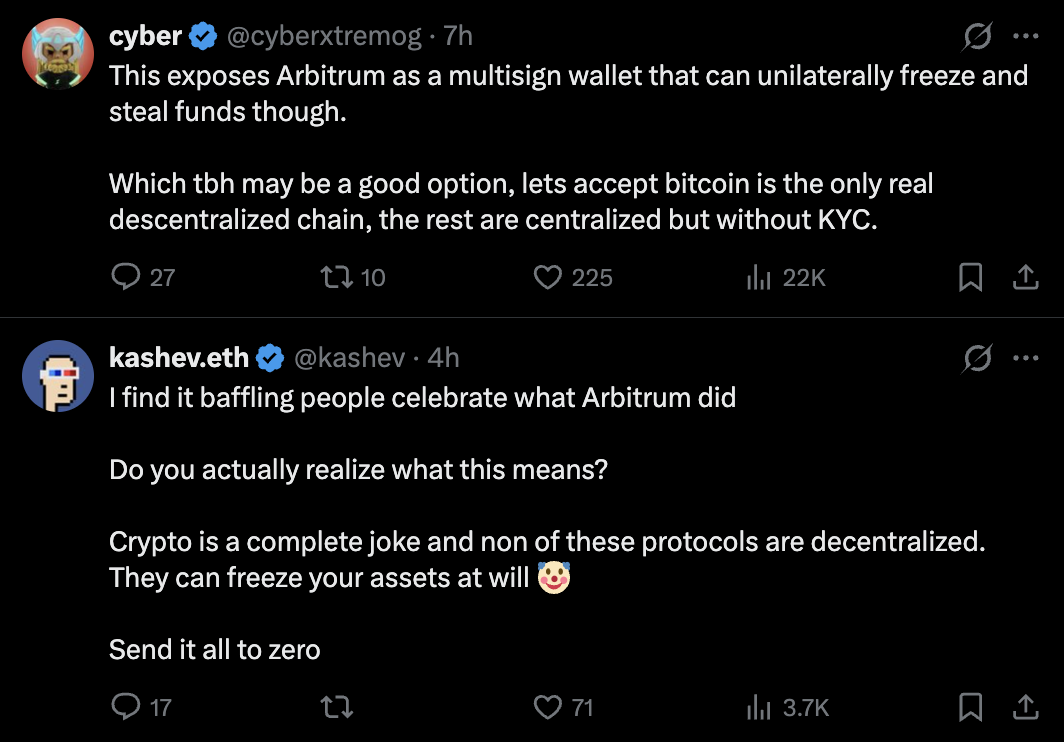Image resolution: width=1064 pixels, height=742 pixels.
Task: Like kashev.eth's tweet with 71 likes
Action: [548, 708]
